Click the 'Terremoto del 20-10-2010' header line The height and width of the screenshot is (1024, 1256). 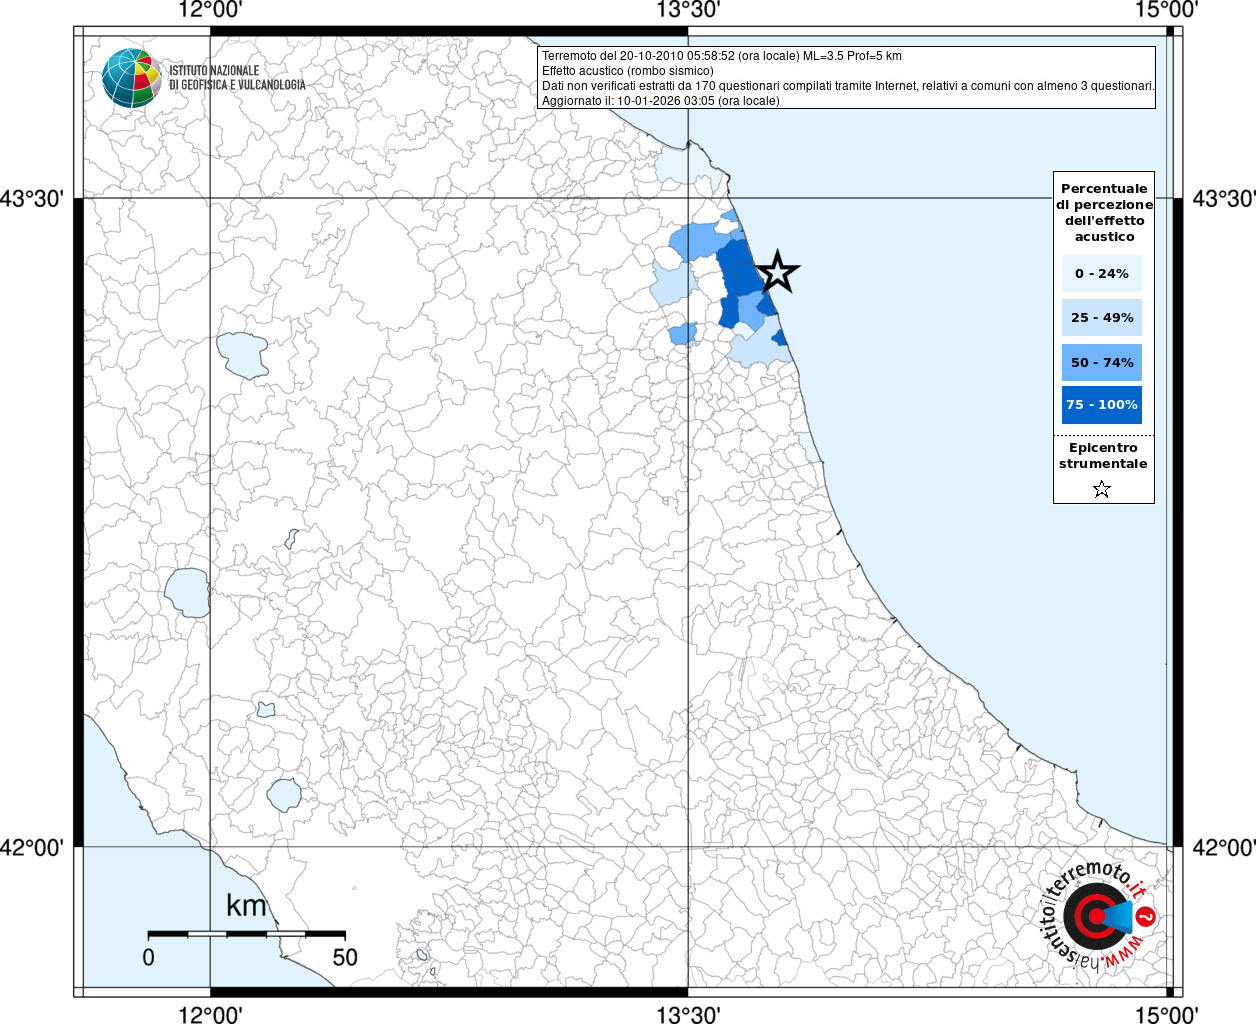point(721,56)
